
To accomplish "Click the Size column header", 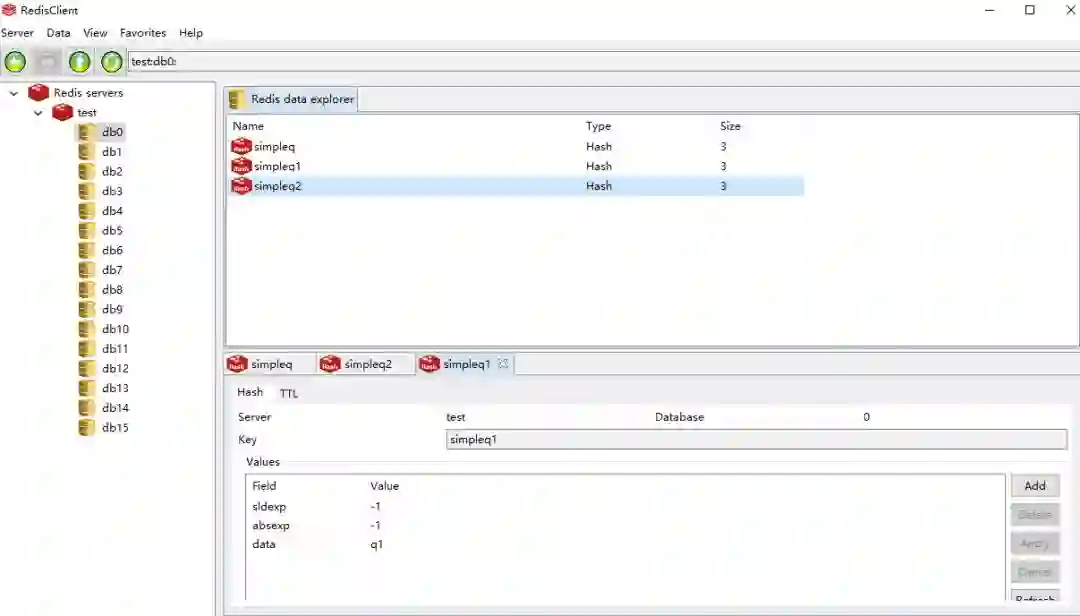I will coord(730,126).
